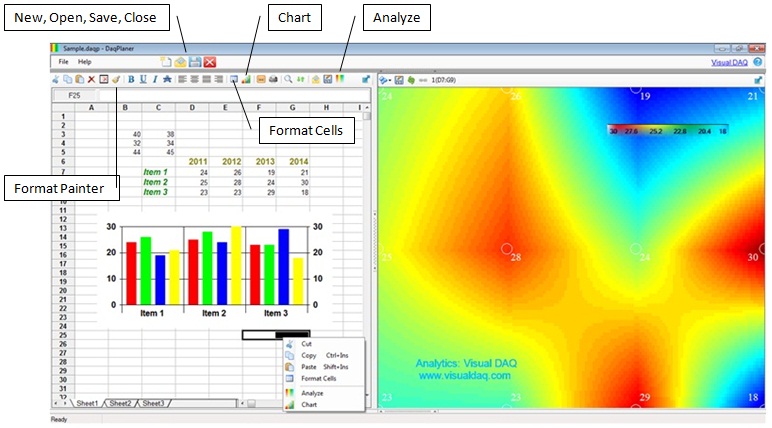Open the Format Cells toolbar icon
Viewport: 772px width, 428px height.
pyautogui.click(x=233, y=79)
